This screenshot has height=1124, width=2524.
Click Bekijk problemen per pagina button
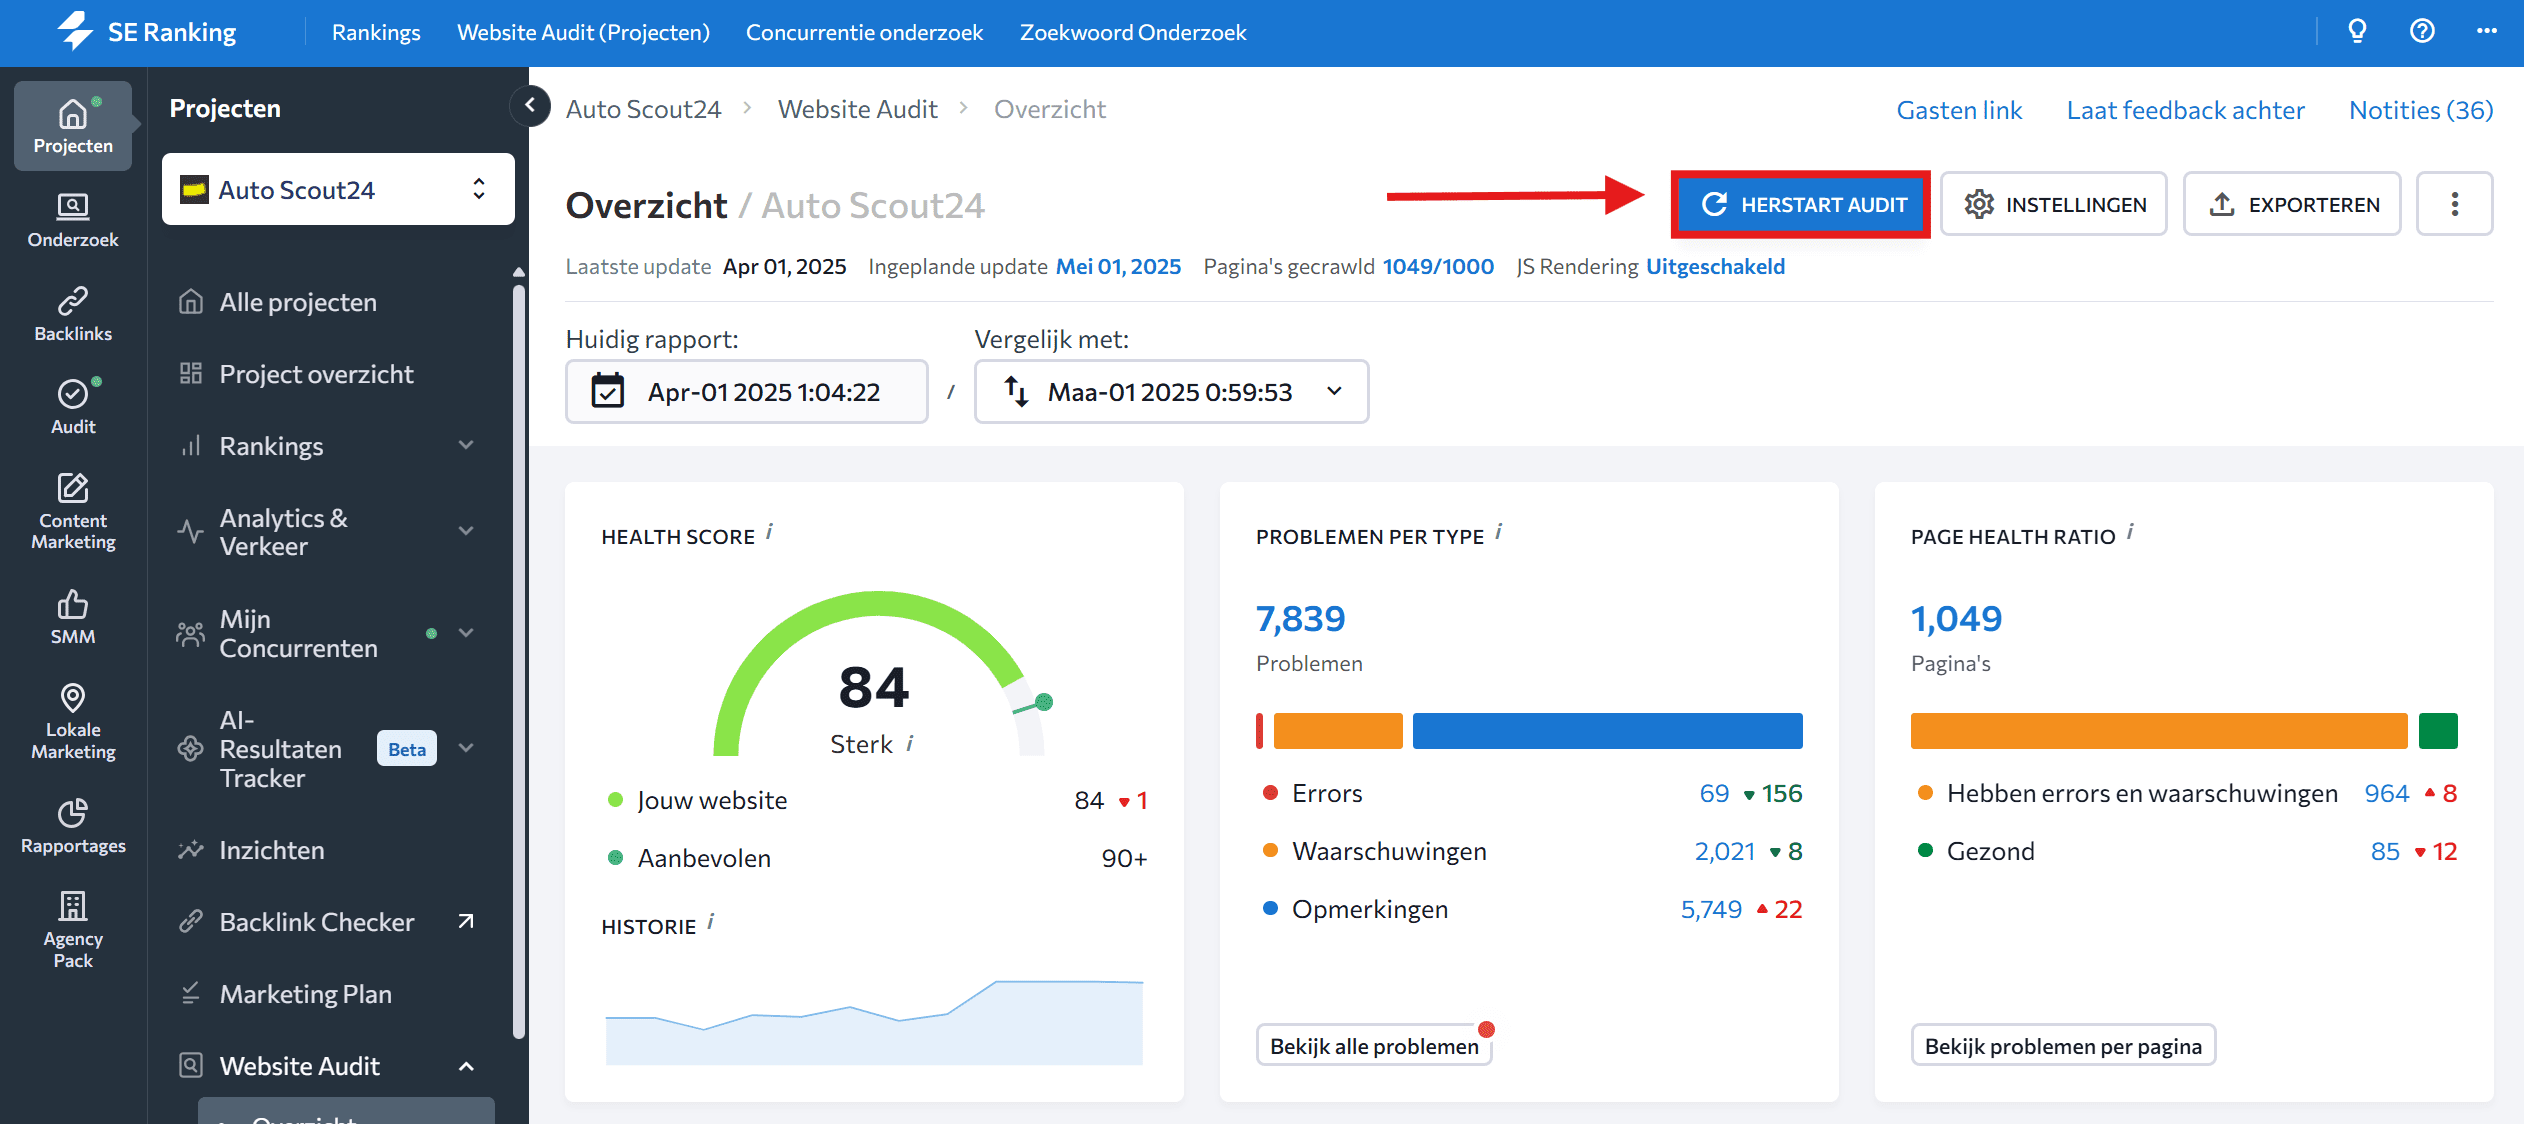click(2063, 1045)
